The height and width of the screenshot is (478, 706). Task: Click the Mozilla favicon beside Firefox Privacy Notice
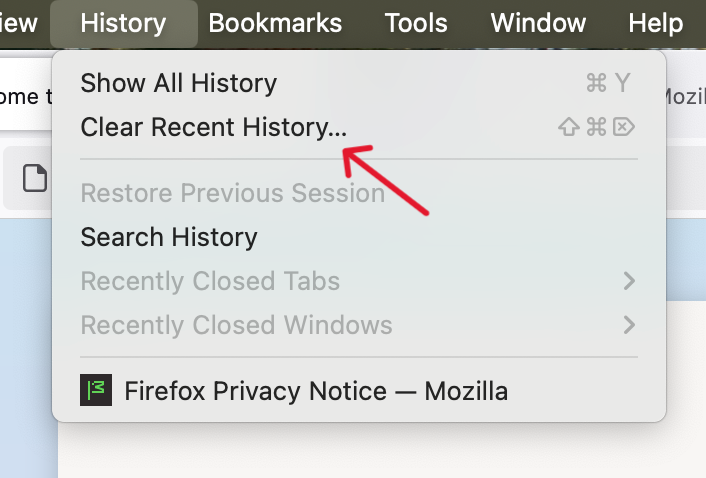(95, 390)
